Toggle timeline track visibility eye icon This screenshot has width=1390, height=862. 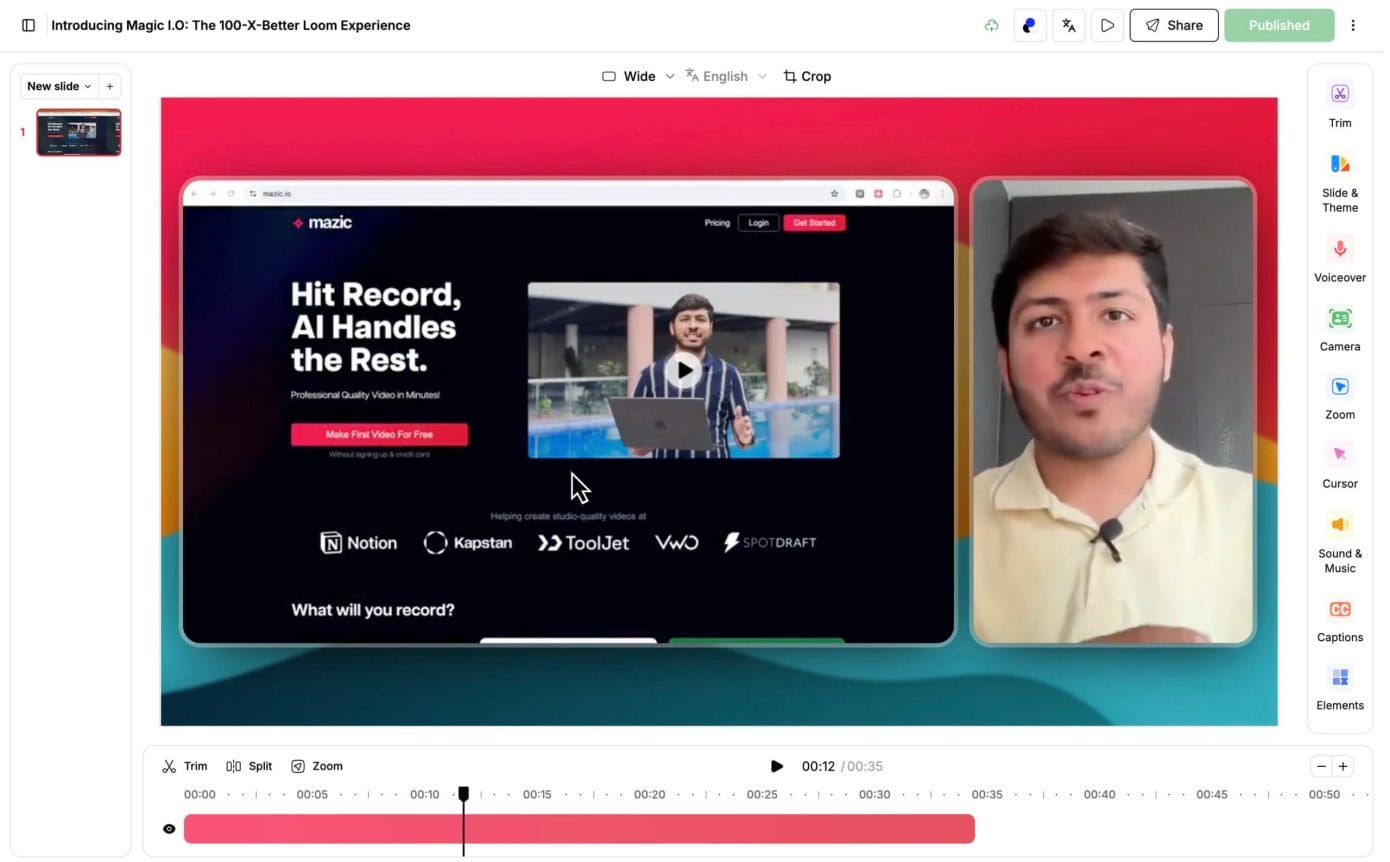click(169, 829)
